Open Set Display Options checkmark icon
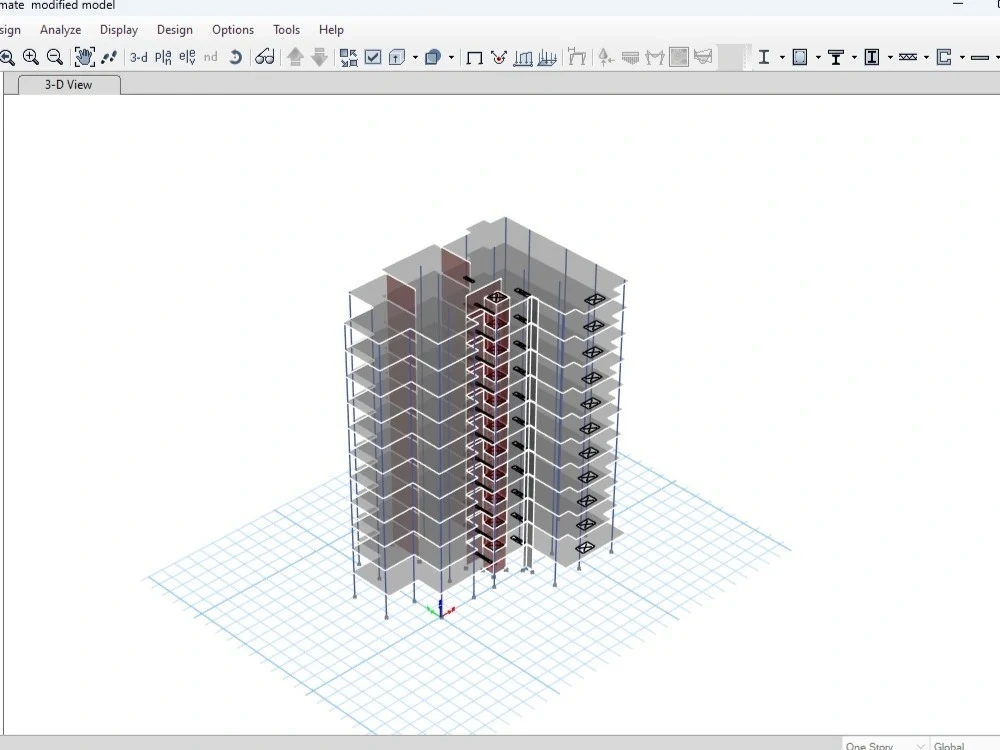This screenshot has width=1000, height=750. tap(373, 57)
